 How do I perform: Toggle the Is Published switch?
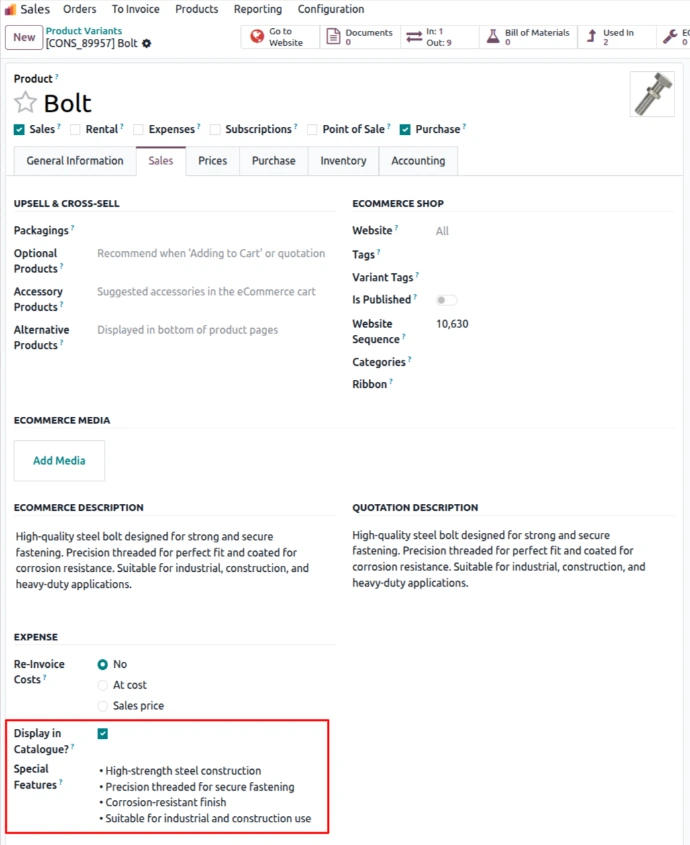coord(446,300)
